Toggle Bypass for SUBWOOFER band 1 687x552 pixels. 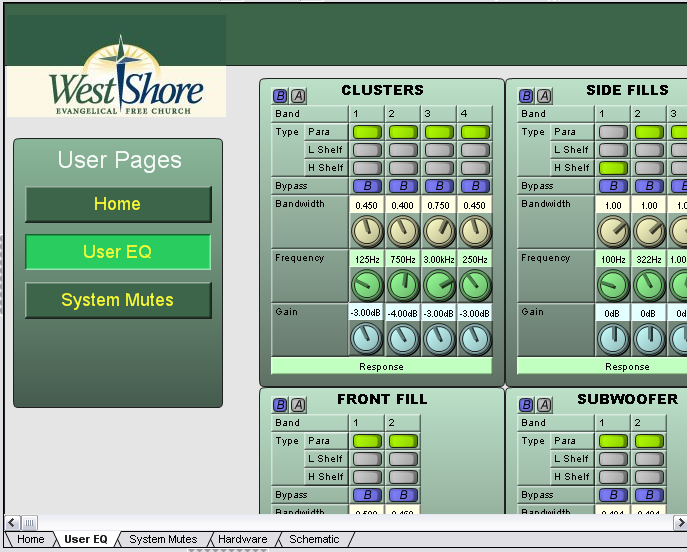click(x=613, y=495)
